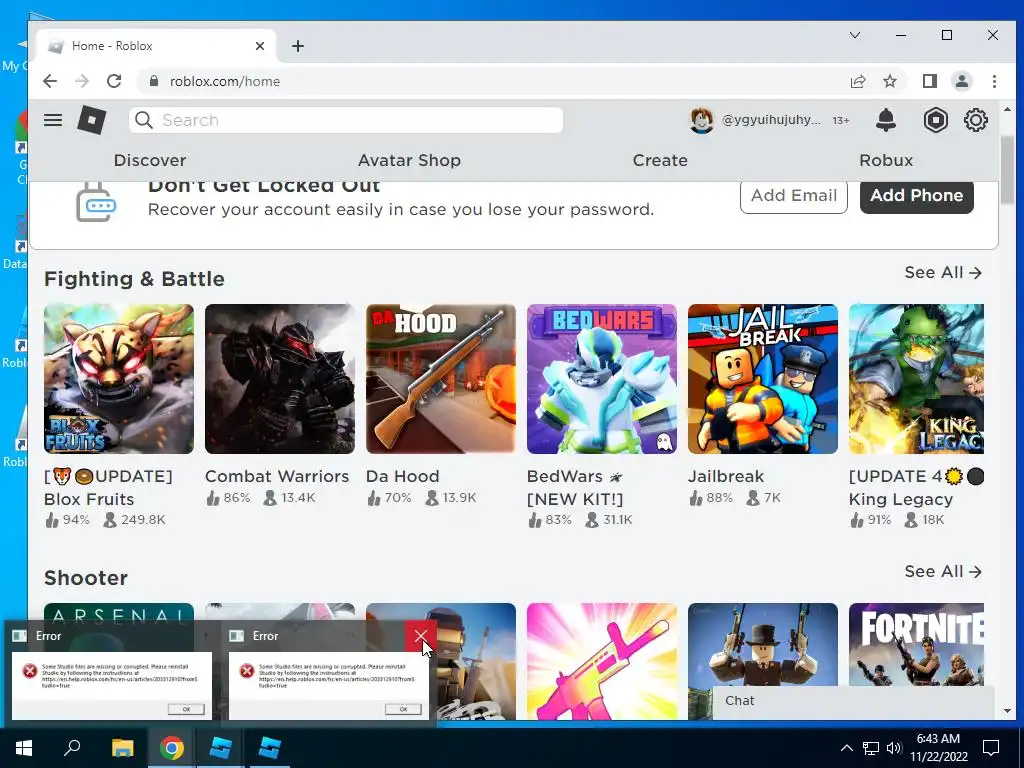
Task: Click OK in second Error preview
Action: 403,709
